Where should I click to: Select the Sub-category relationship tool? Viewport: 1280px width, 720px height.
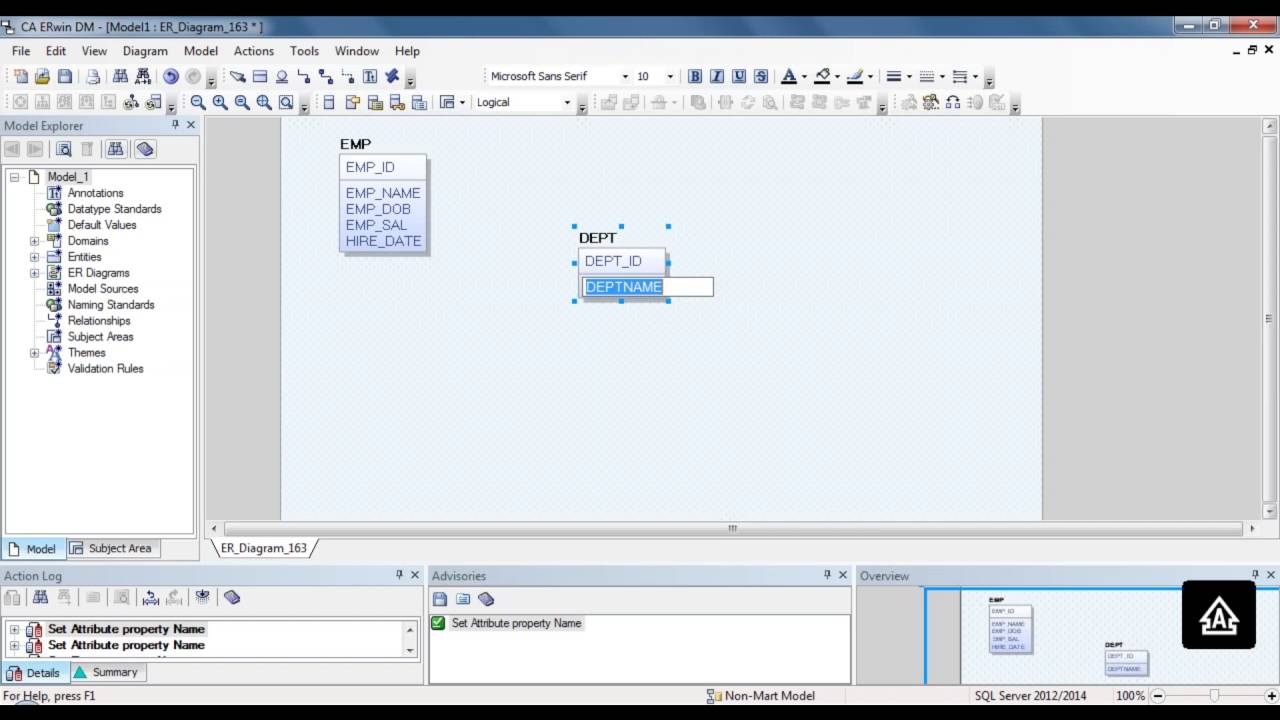(282, 76)
